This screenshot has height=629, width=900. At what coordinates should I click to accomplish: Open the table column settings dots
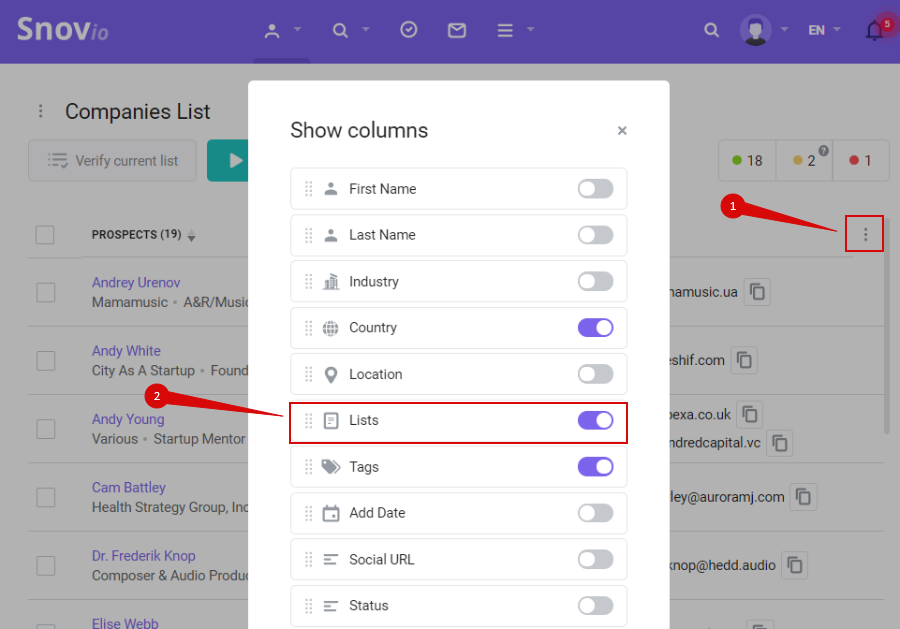(865, 234)
